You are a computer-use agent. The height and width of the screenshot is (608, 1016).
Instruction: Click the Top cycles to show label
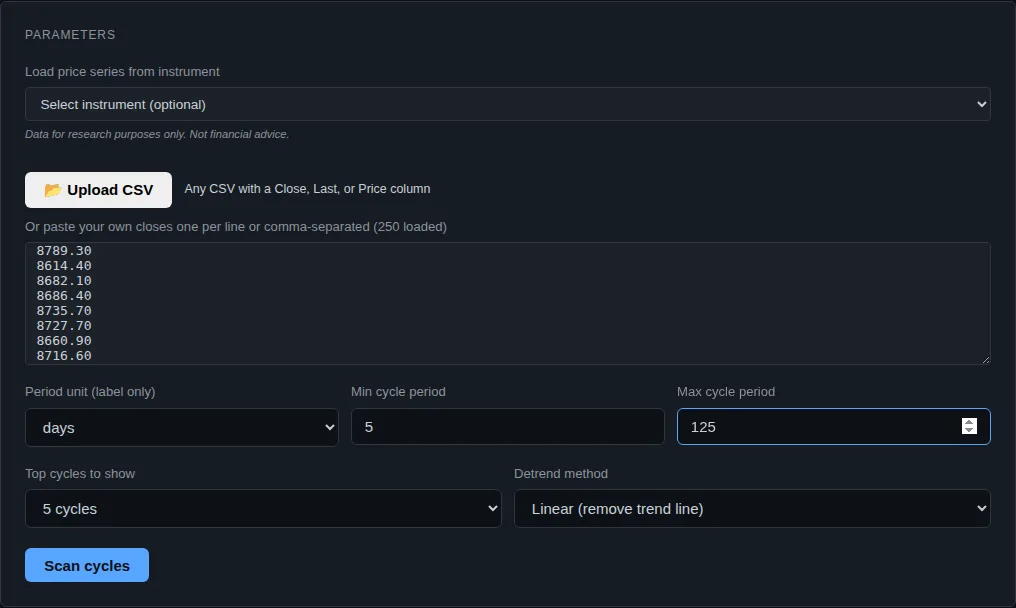tap(80, 474)
